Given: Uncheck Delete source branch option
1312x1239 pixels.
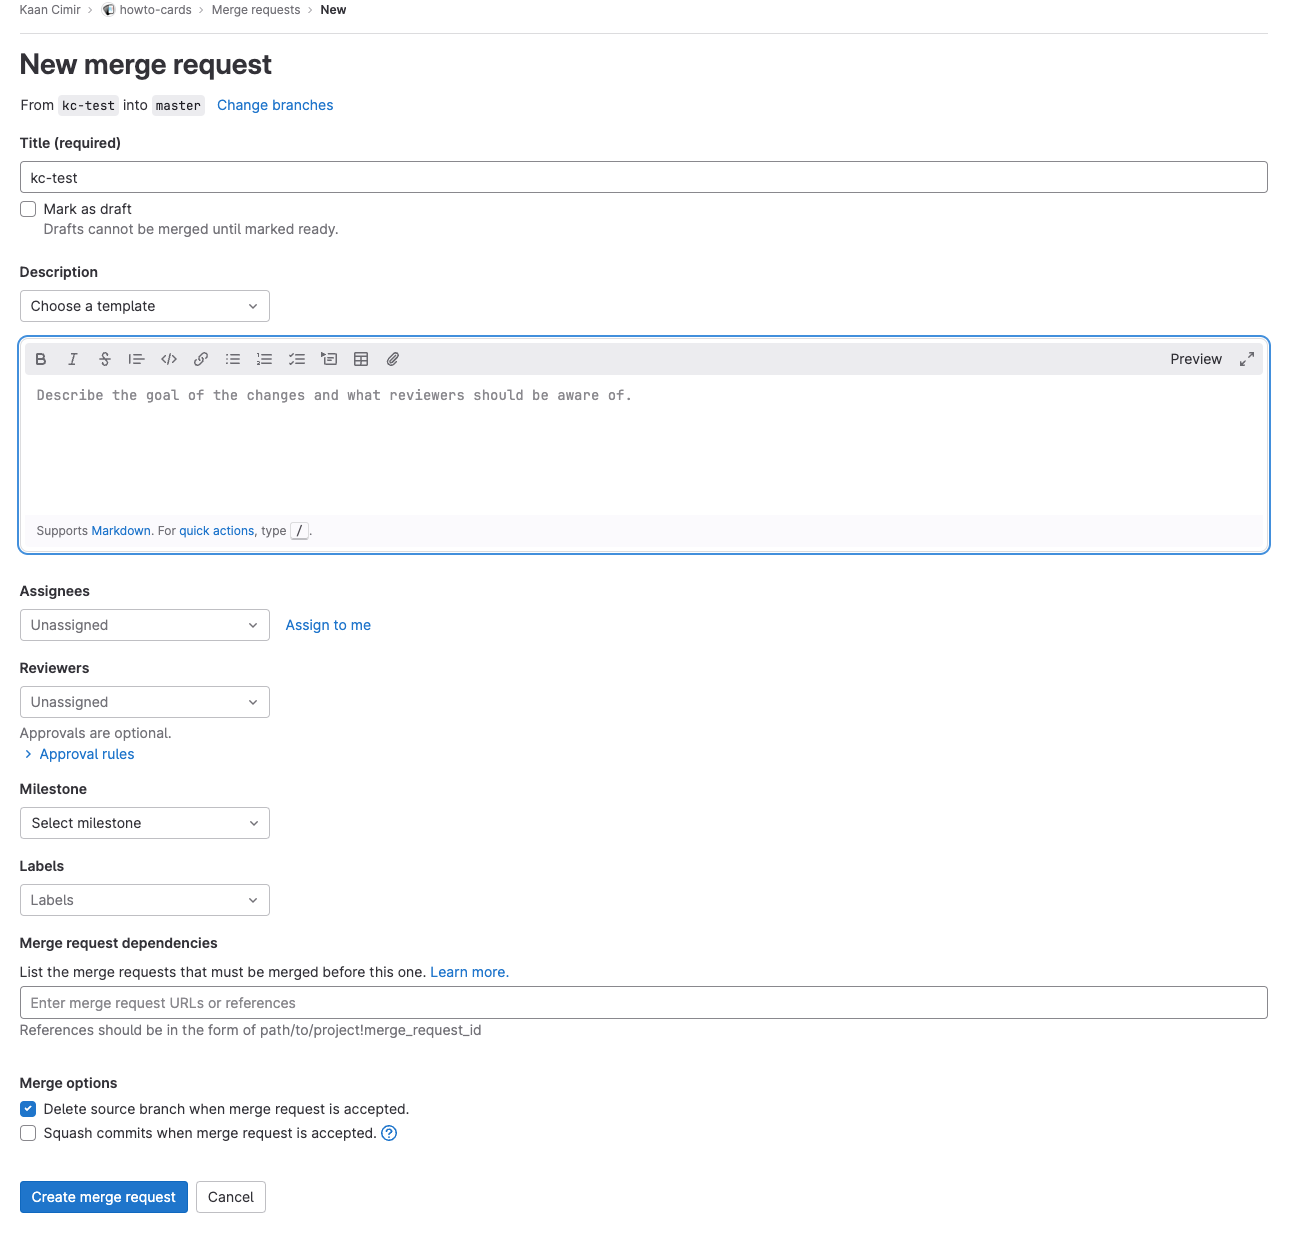Looking at the screenshot, I should tap(28, 1109).
